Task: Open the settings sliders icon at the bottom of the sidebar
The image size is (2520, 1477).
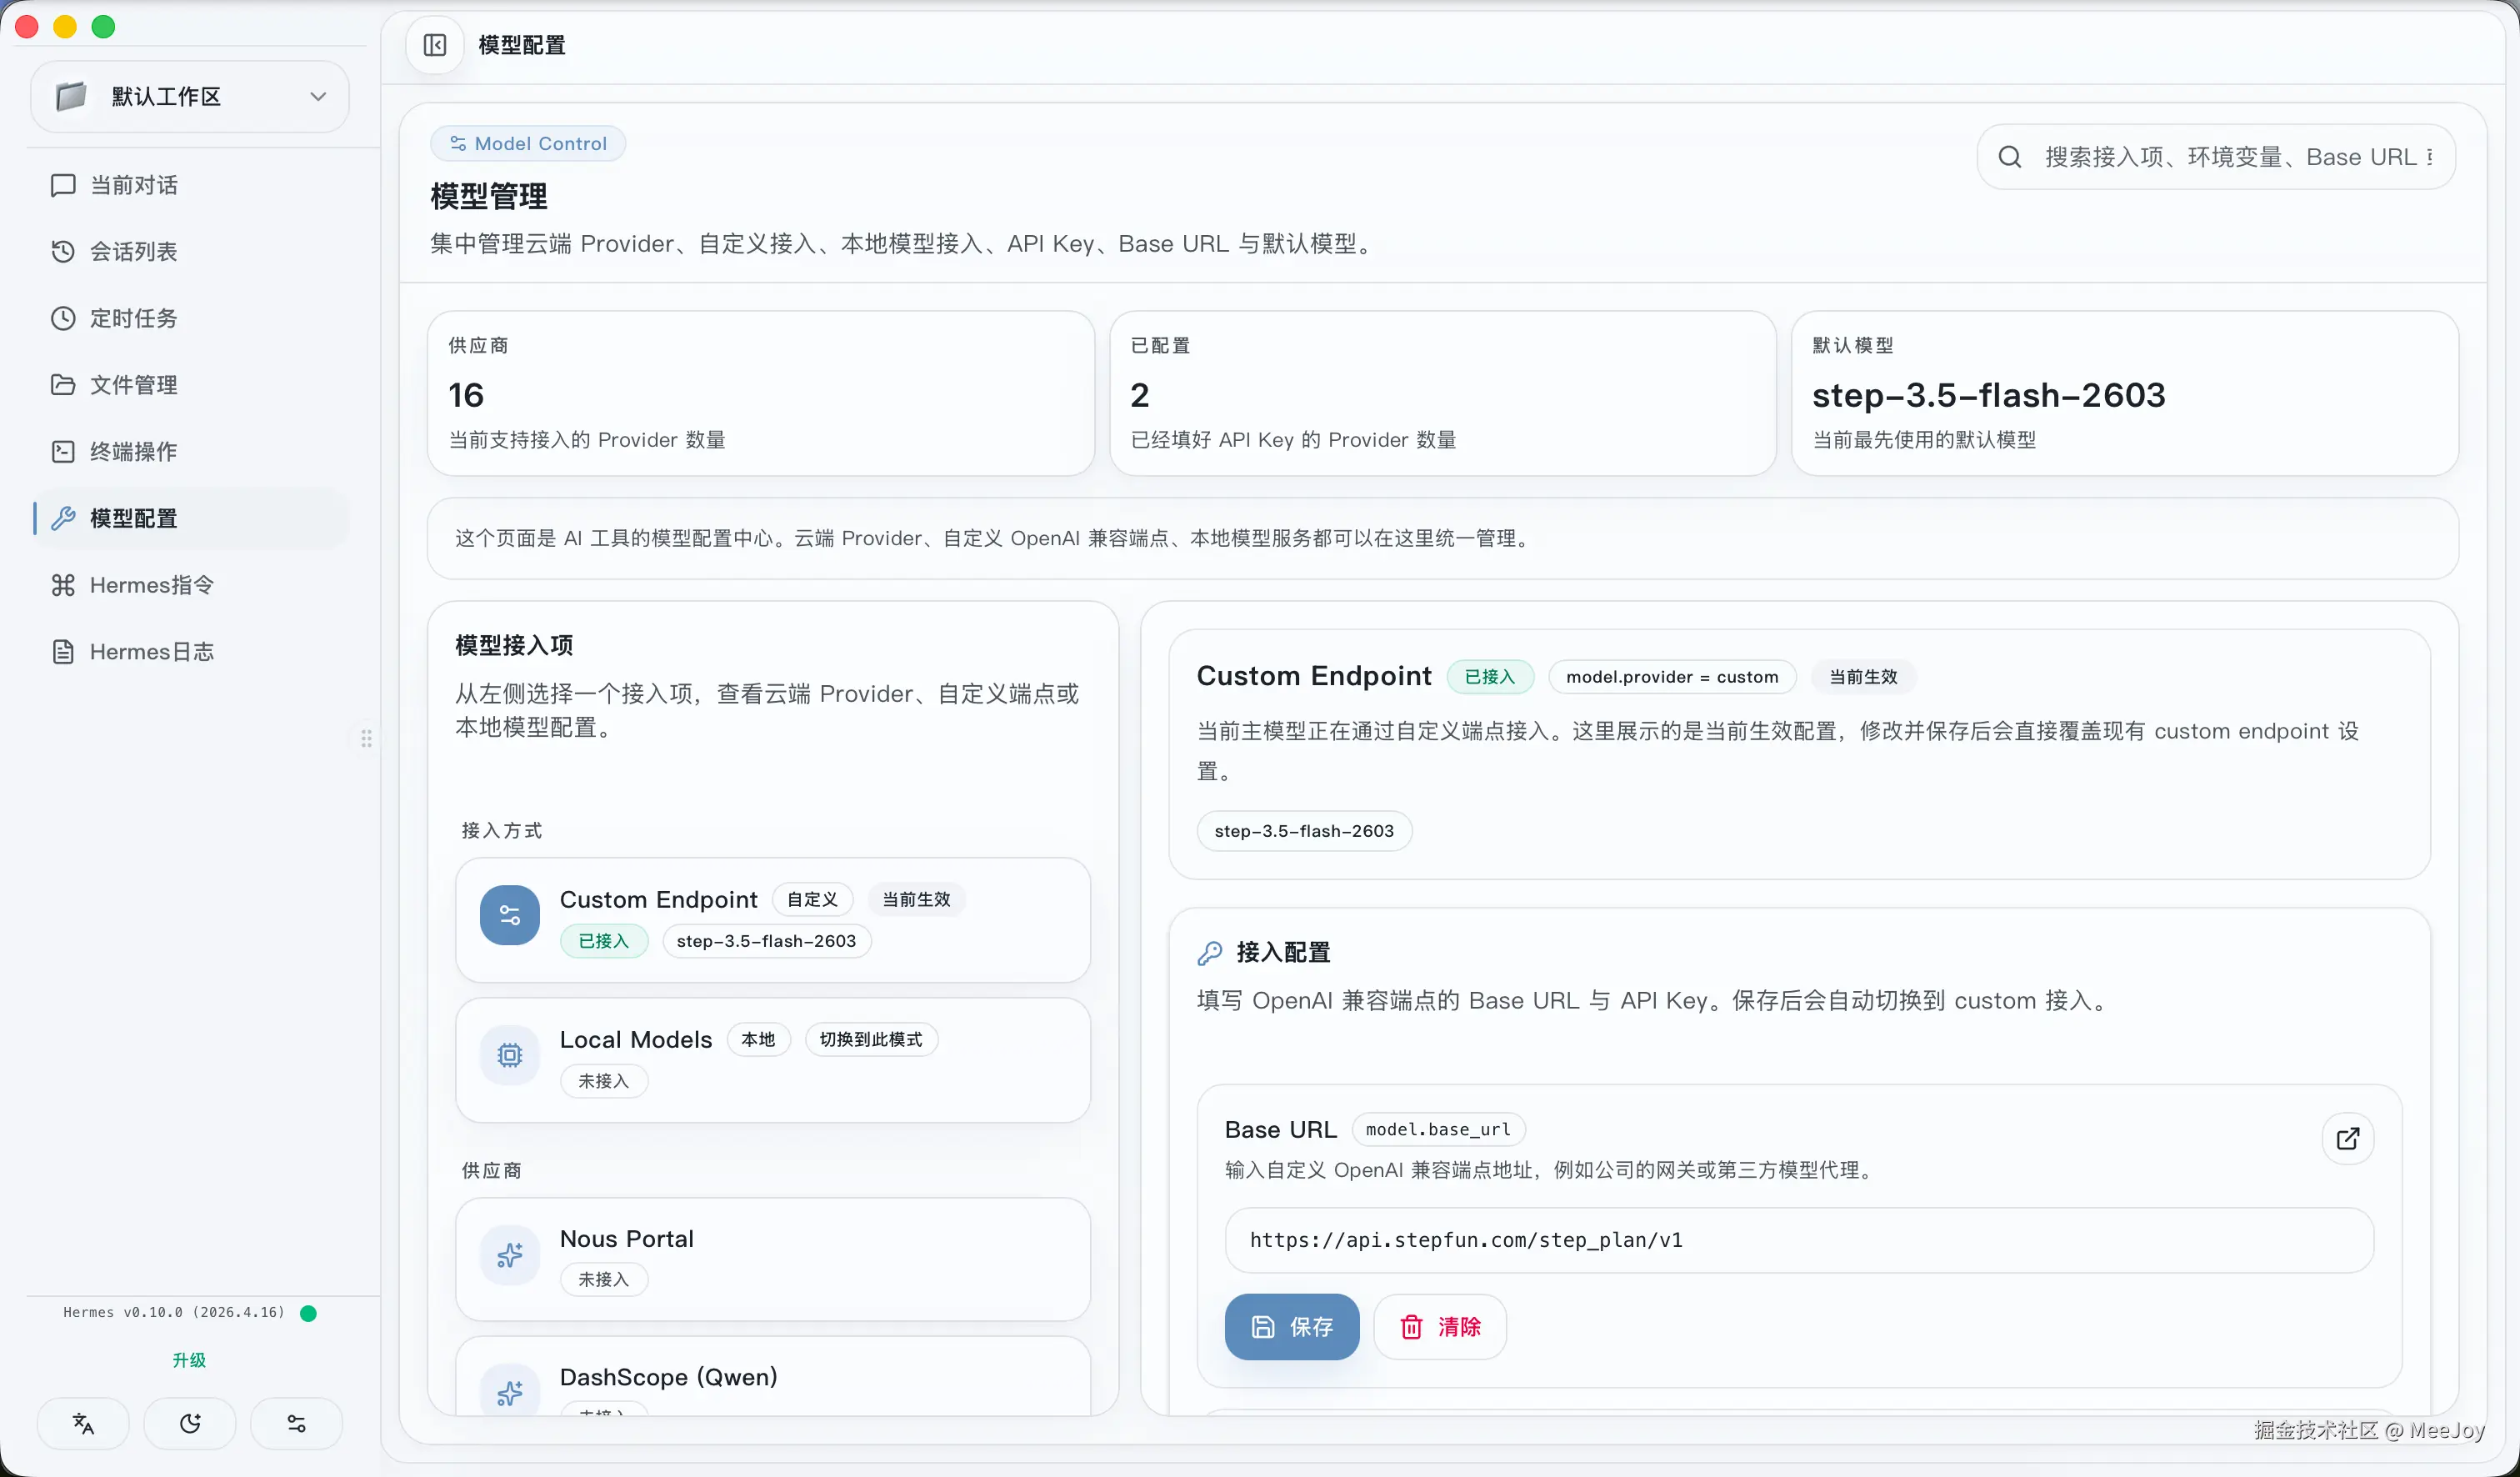Action: click(296, 1422)
